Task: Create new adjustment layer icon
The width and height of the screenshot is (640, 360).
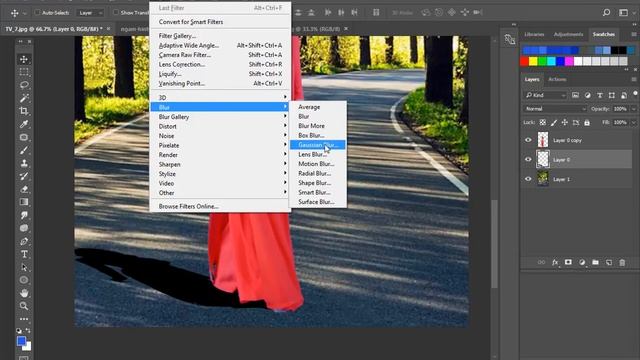Action: [582, 262]
